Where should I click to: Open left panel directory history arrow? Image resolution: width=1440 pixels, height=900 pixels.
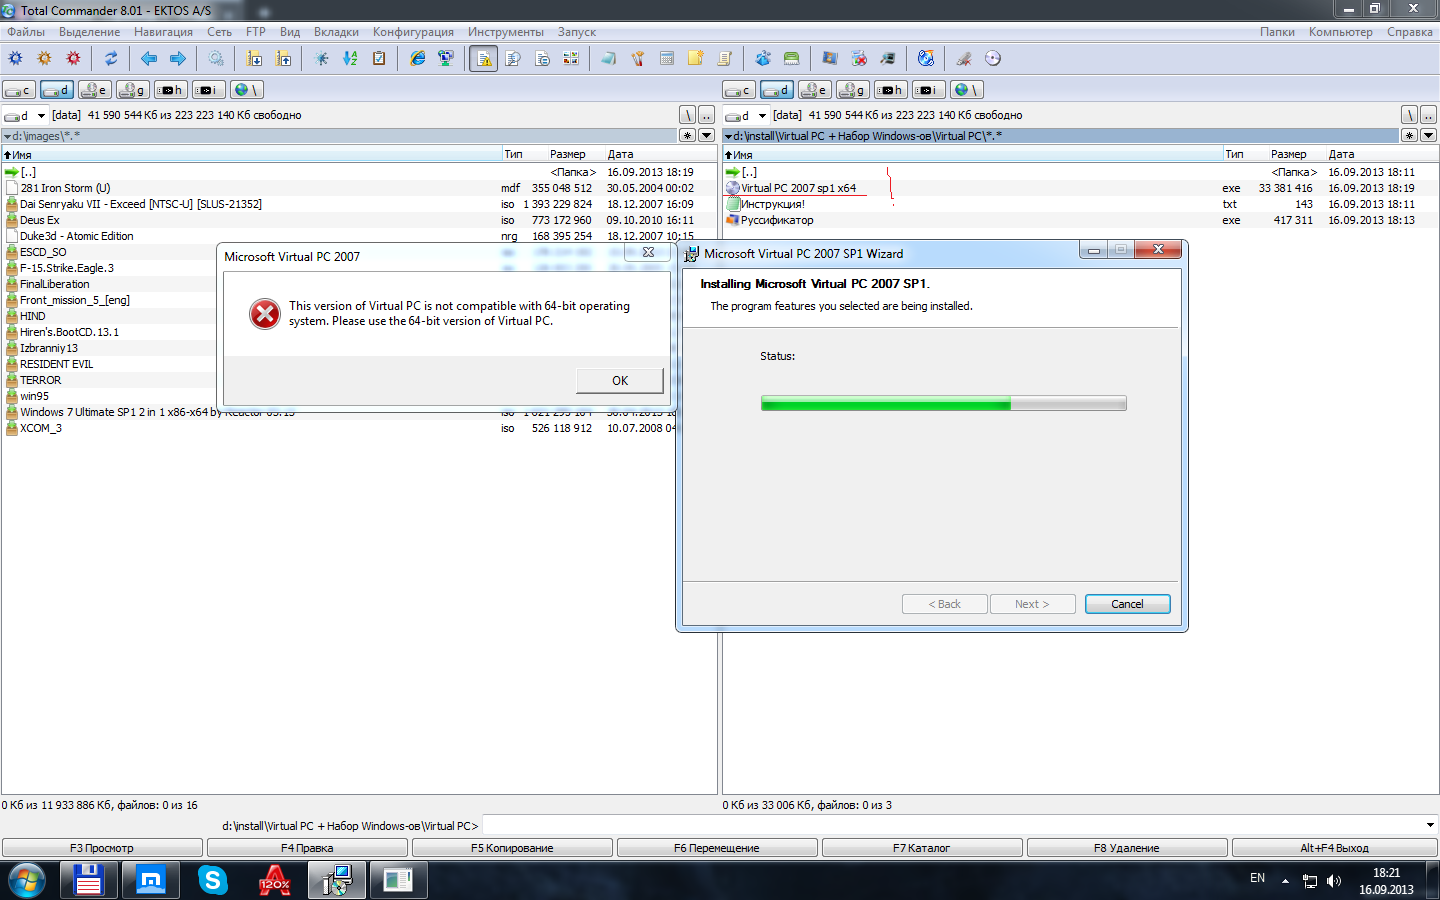point(707,135)
